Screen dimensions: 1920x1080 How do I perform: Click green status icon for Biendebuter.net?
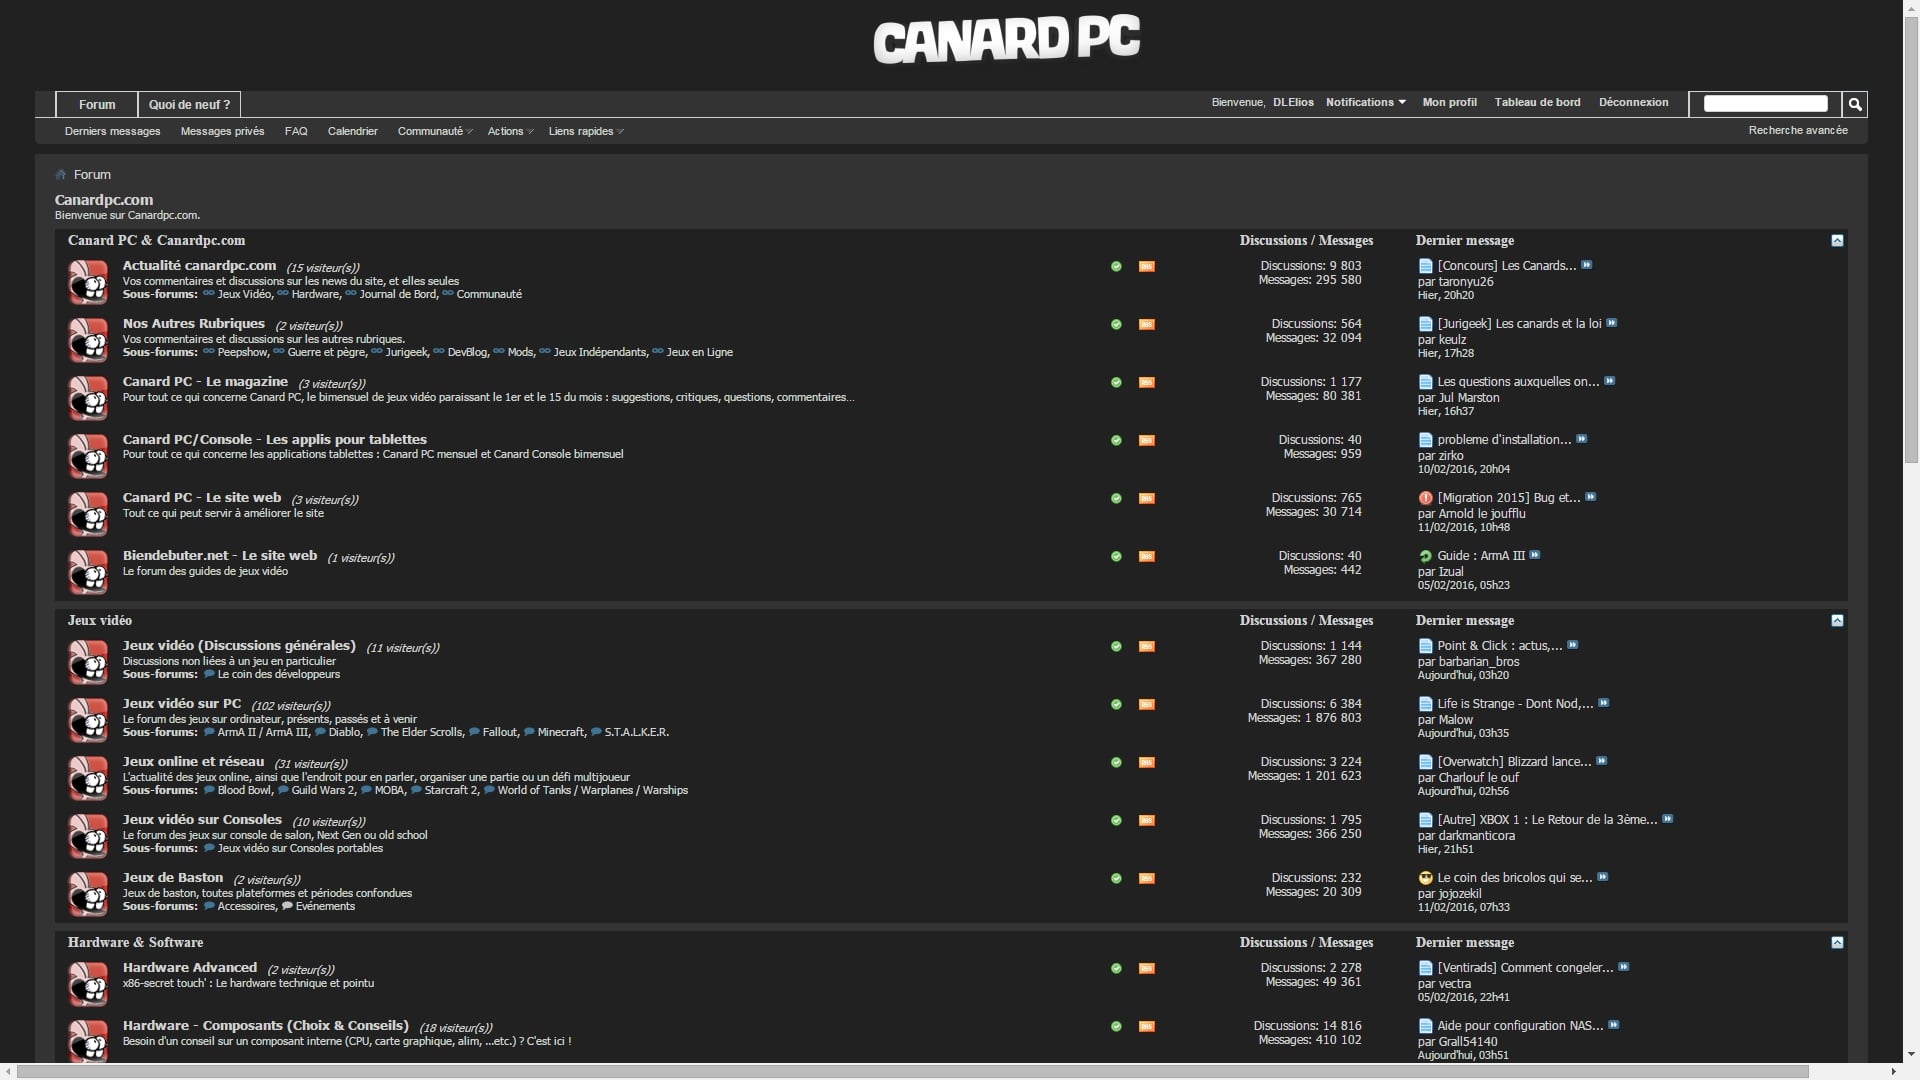[x=1116, y=557]
